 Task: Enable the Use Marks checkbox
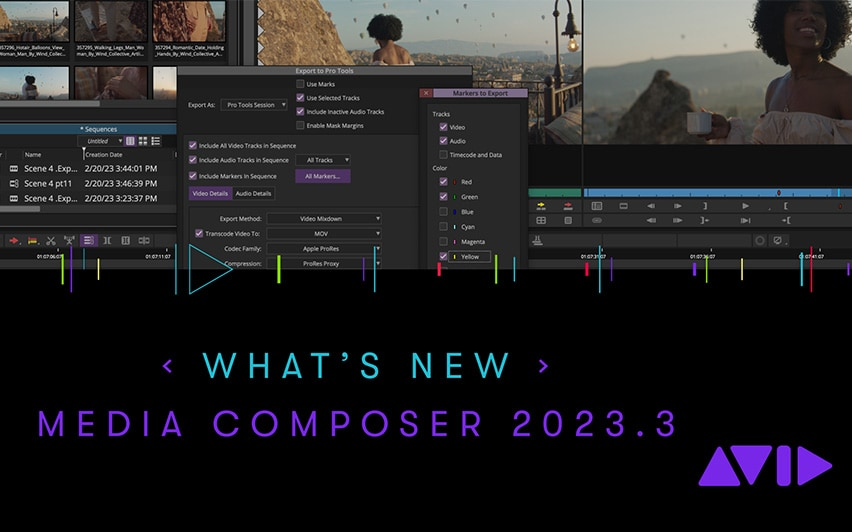[x=300, y=84]
